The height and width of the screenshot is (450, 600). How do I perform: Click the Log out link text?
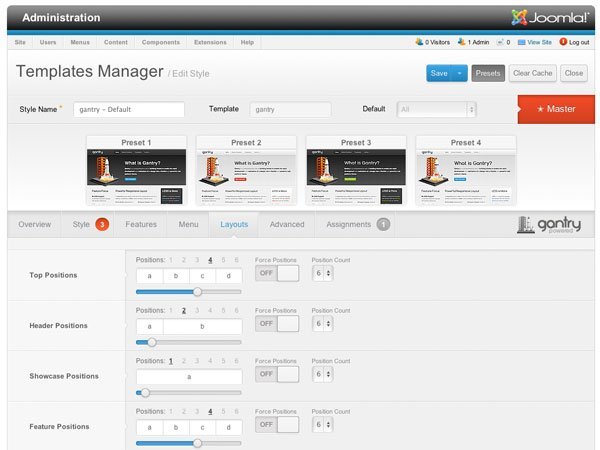coord(579,42)
